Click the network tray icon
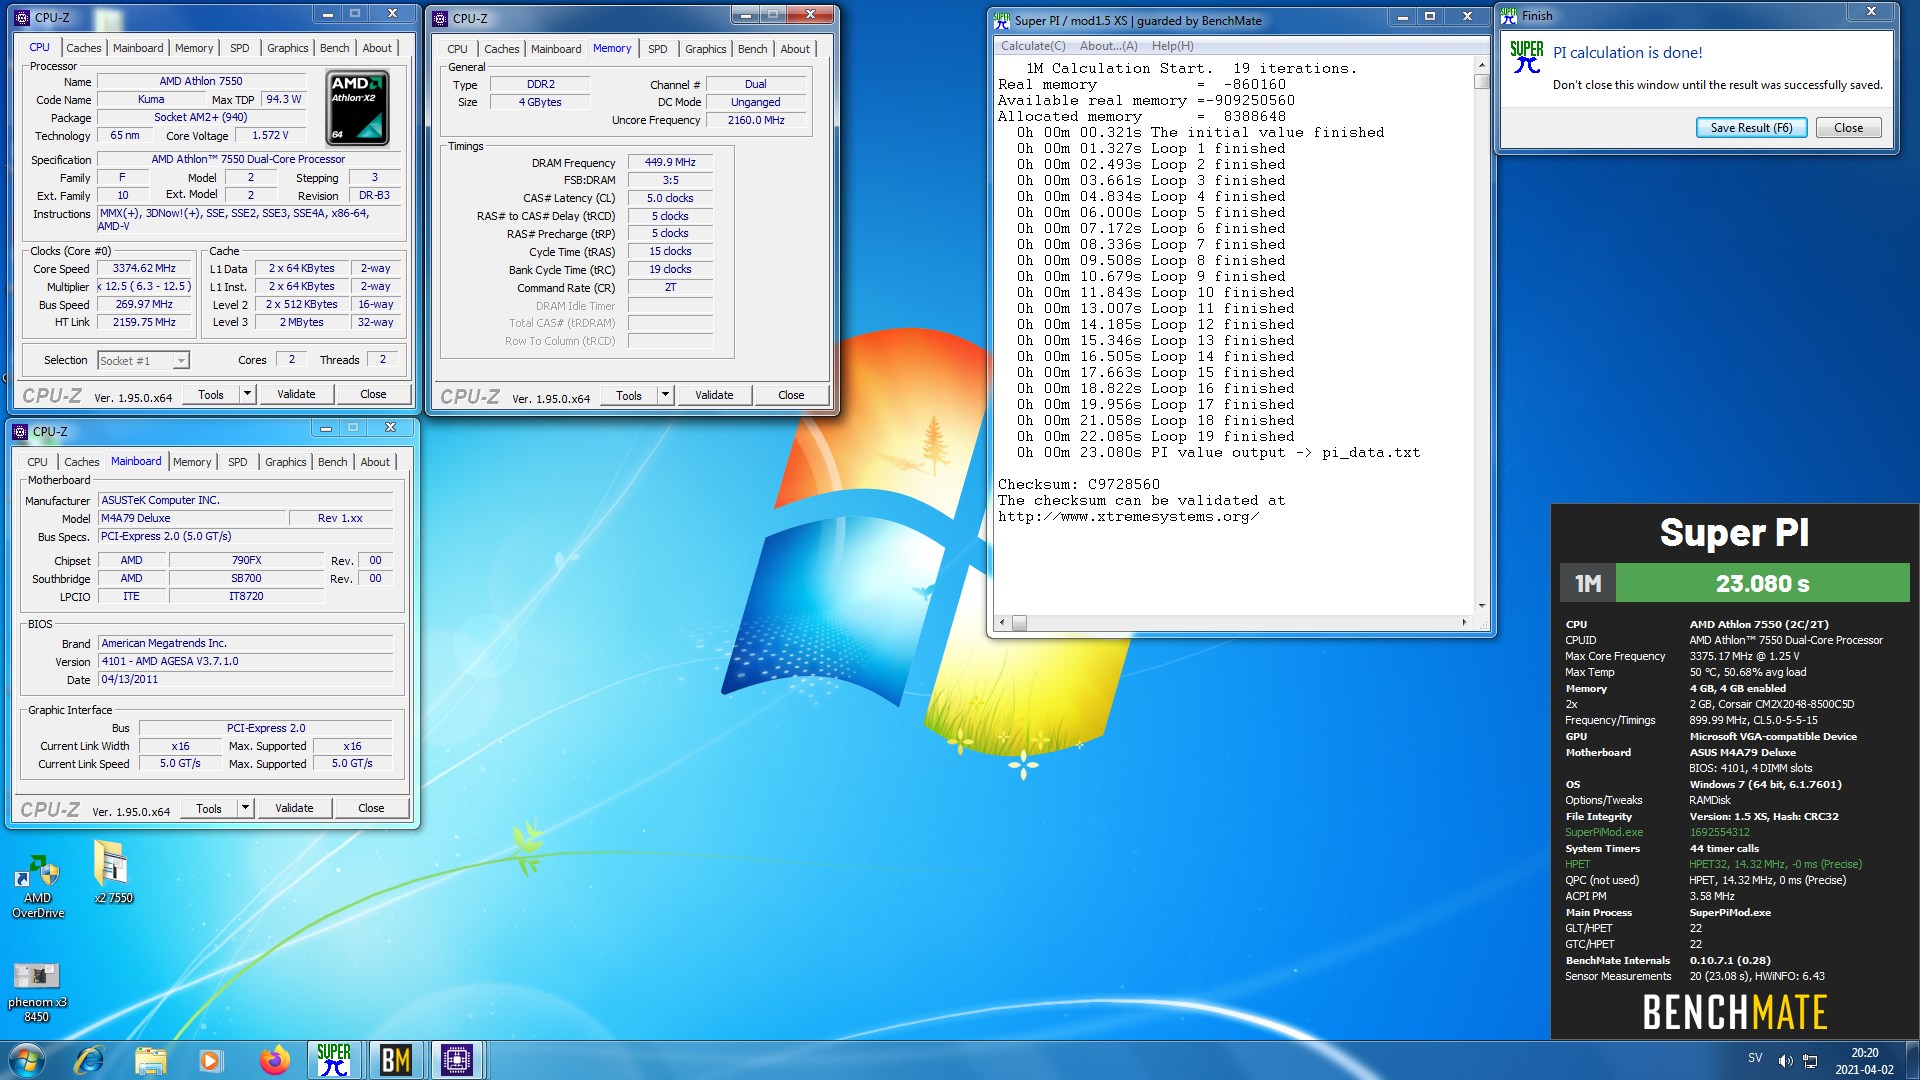 point(1810,1061)
